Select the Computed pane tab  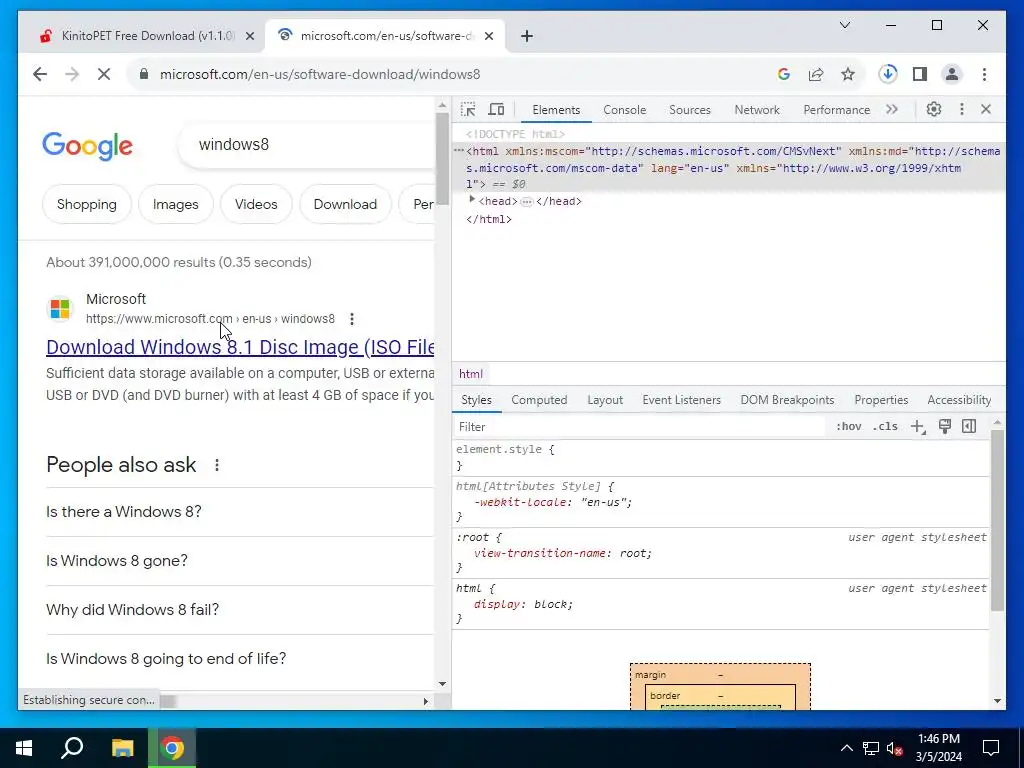click(x=539, y=400)
